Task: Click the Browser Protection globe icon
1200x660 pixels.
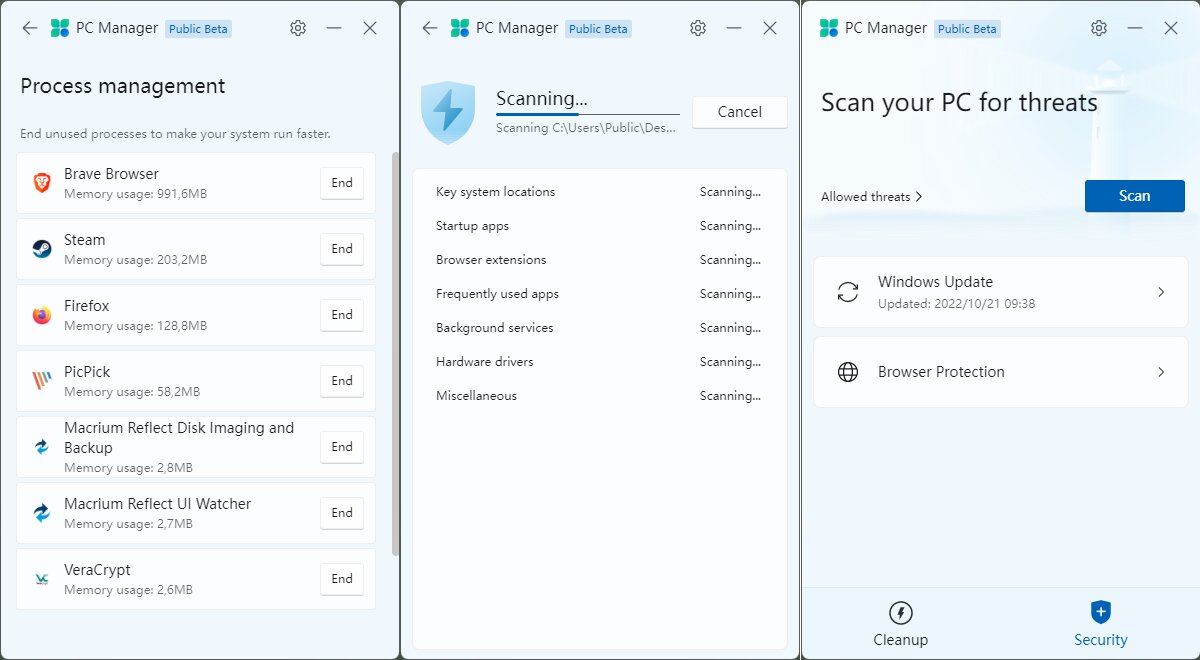Action: (848, 372)
